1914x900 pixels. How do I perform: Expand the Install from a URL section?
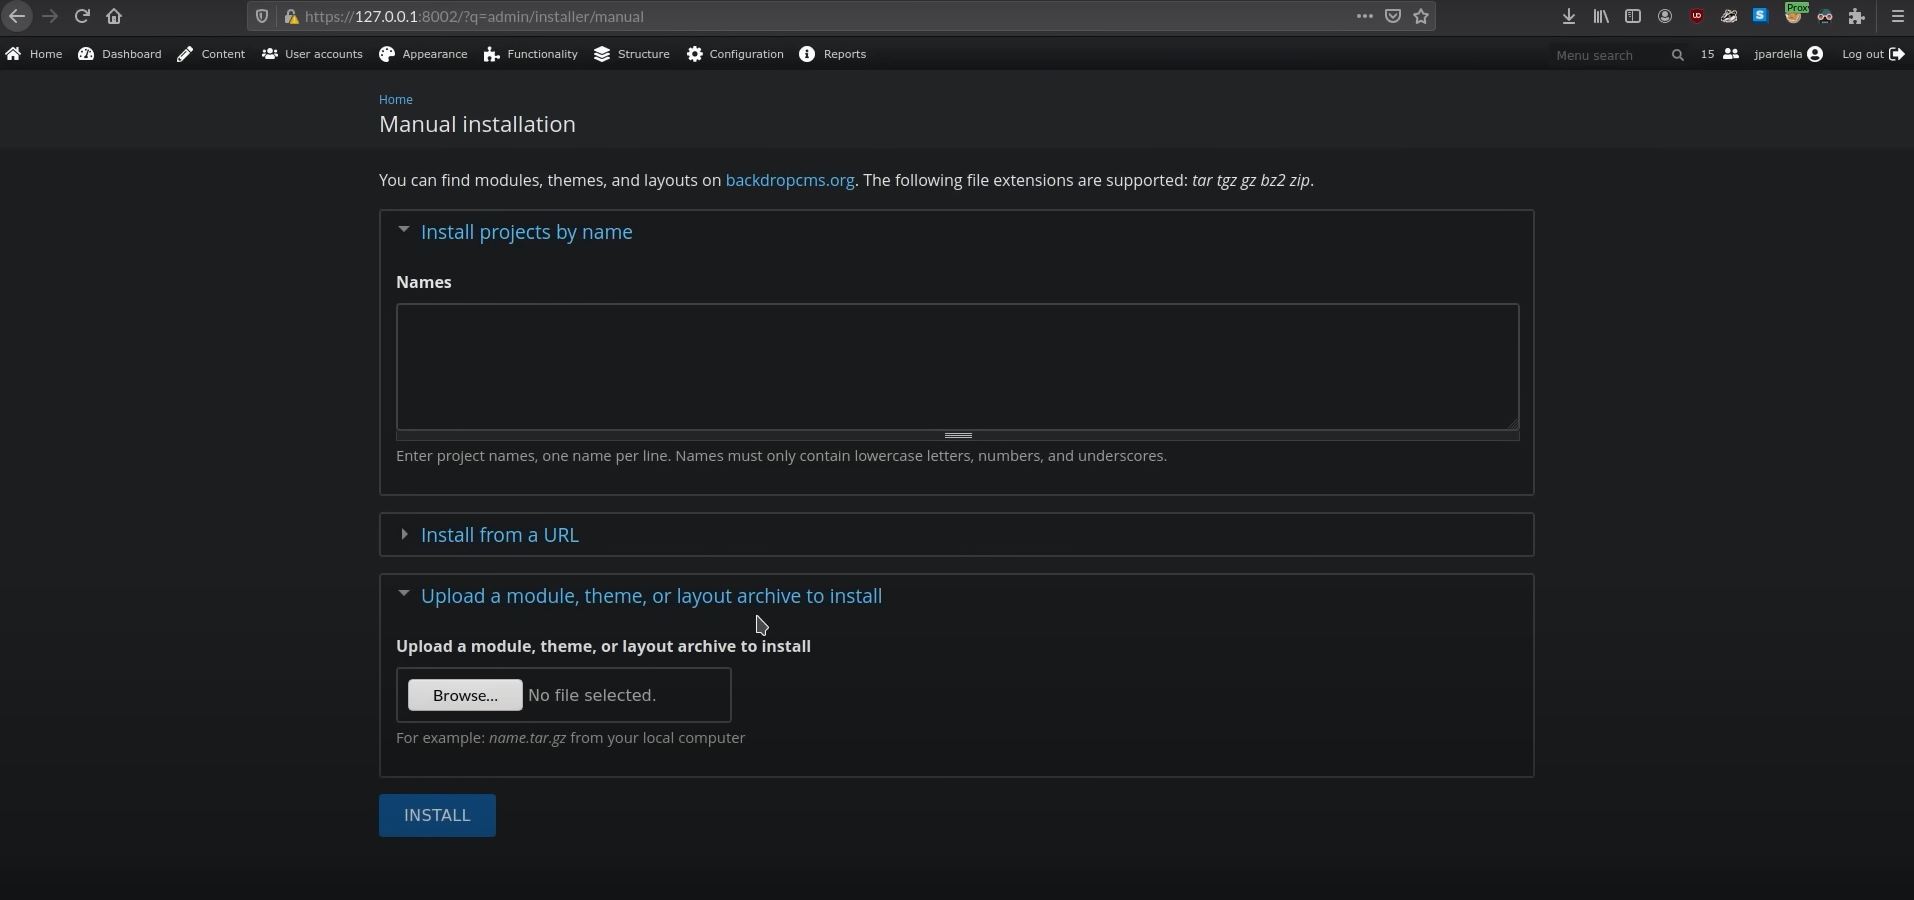click(499, 535)
